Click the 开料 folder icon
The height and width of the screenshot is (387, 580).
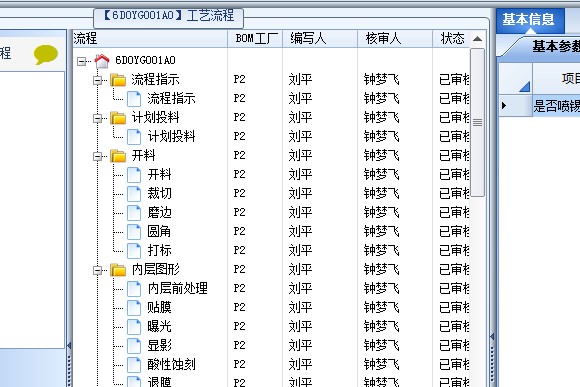(x=118, y=156)
